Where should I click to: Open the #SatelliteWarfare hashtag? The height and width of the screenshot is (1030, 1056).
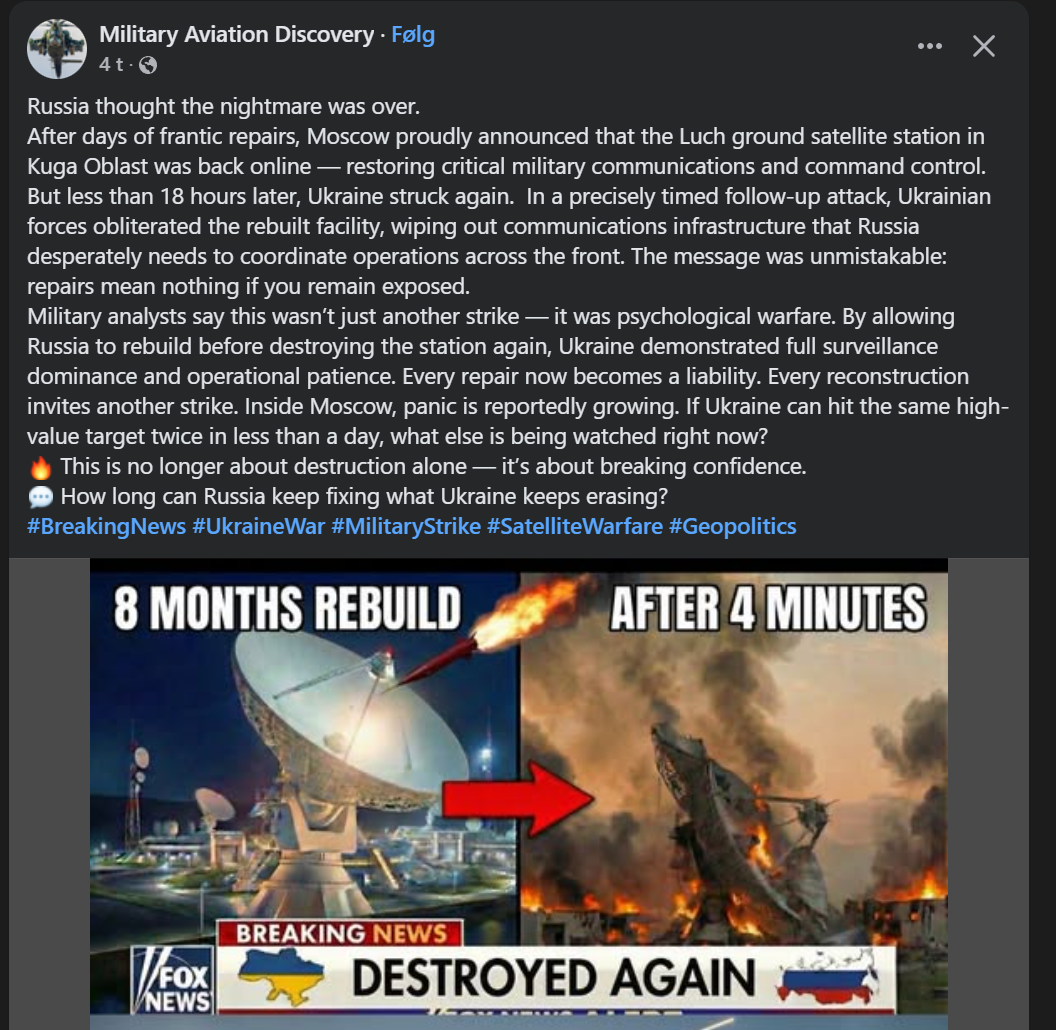[x=575, y=526]
